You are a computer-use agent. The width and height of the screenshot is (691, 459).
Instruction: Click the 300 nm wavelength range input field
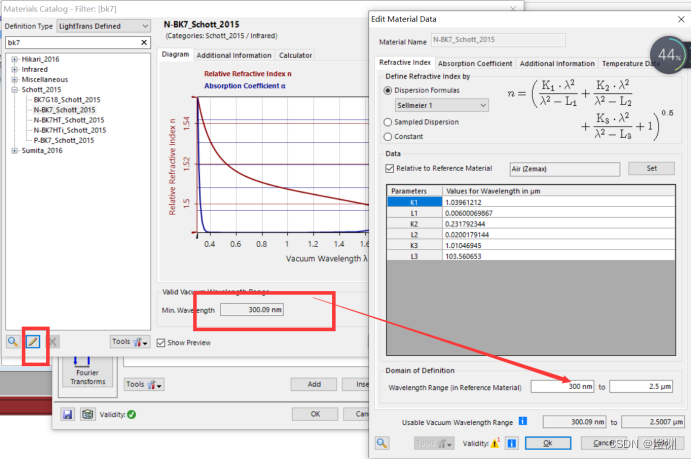[562, 386]
